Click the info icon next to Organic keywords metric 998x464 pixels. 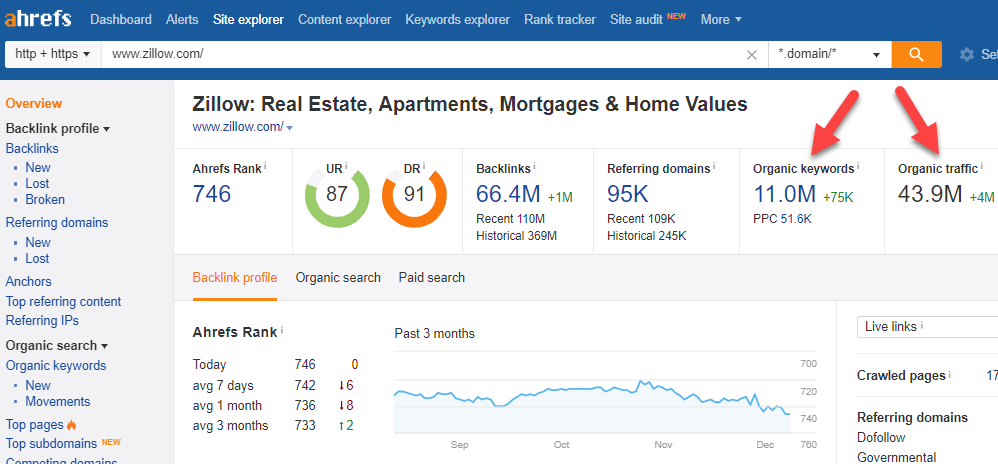(x=858, y=166)
